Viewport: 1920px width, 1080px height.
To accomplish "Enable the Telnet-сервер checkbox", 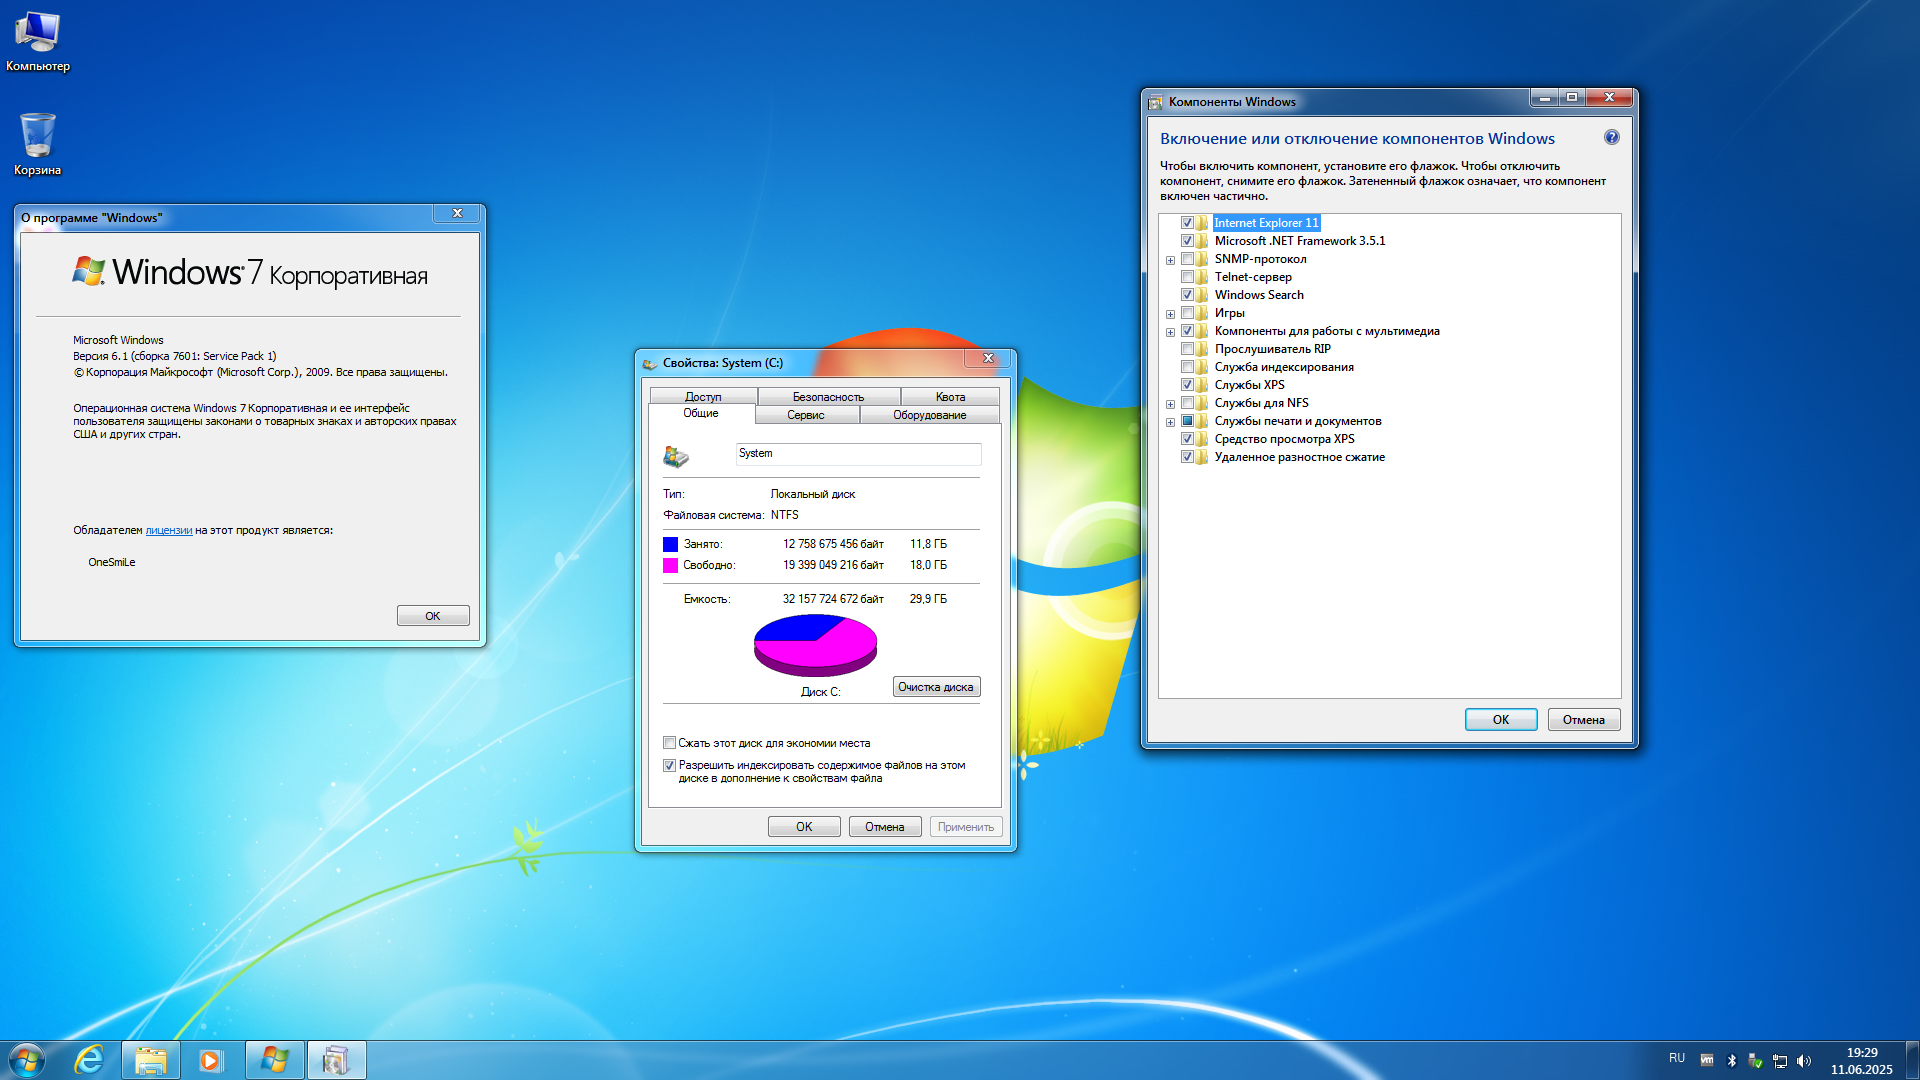I will (1187, 277).
